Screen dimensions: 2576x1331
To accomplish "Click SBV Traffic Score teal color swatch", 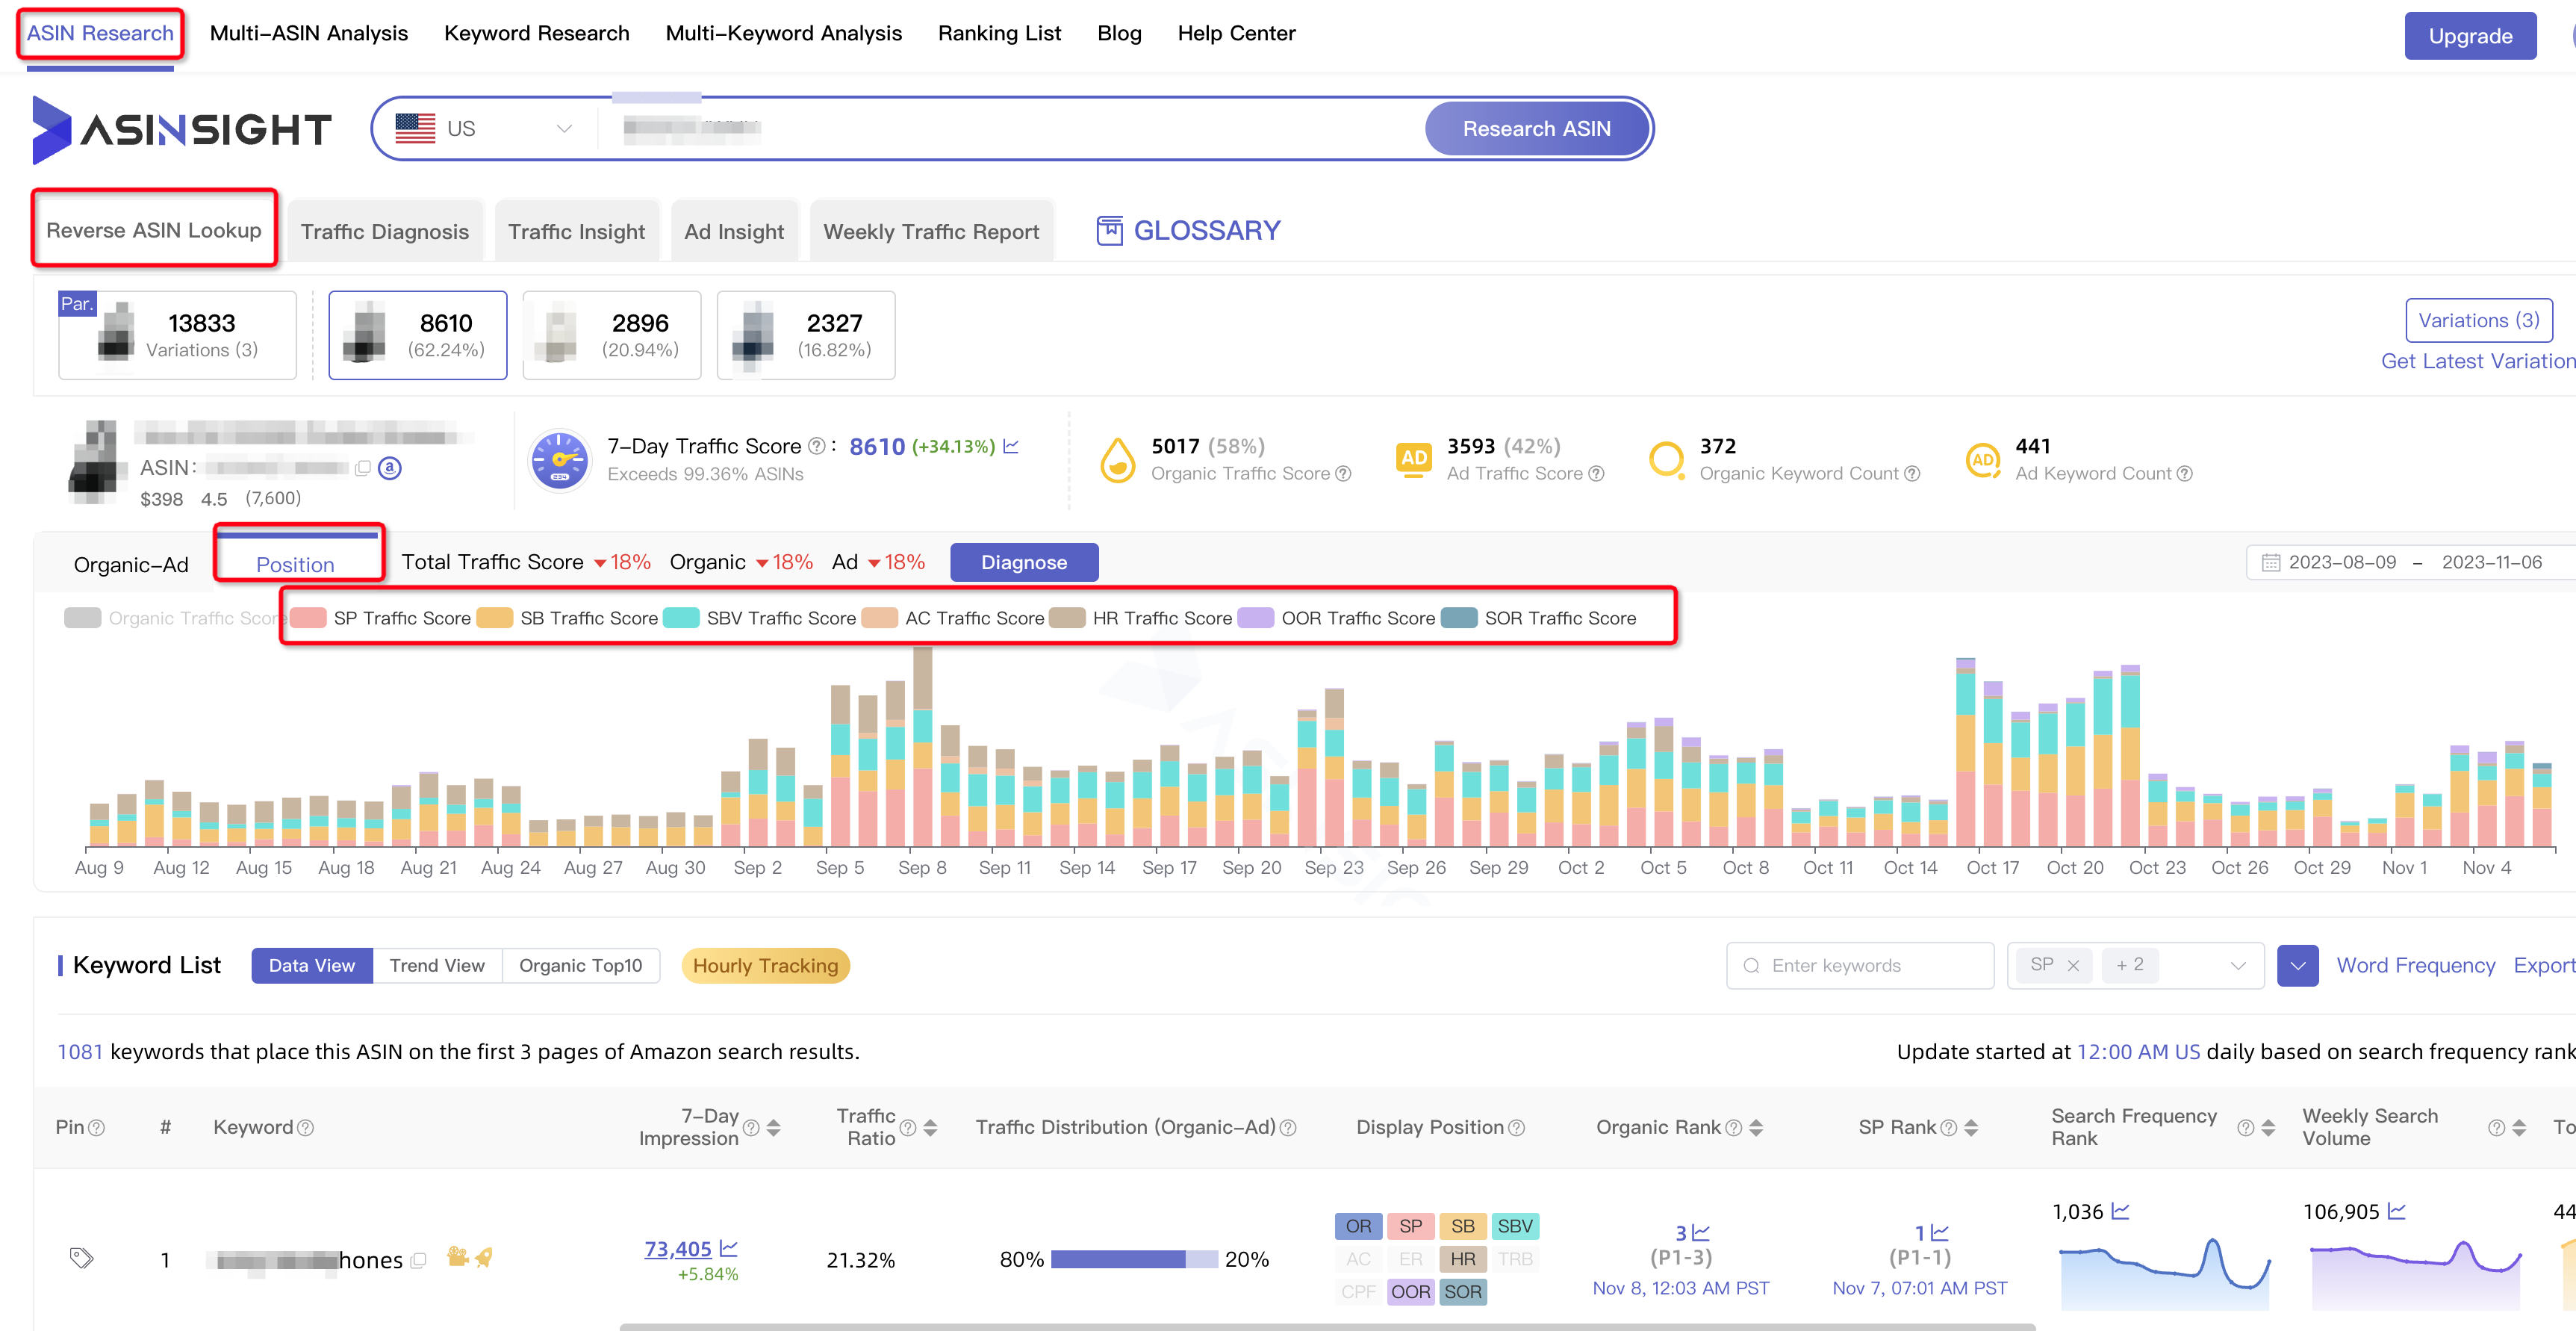I will tap(681, 618).
